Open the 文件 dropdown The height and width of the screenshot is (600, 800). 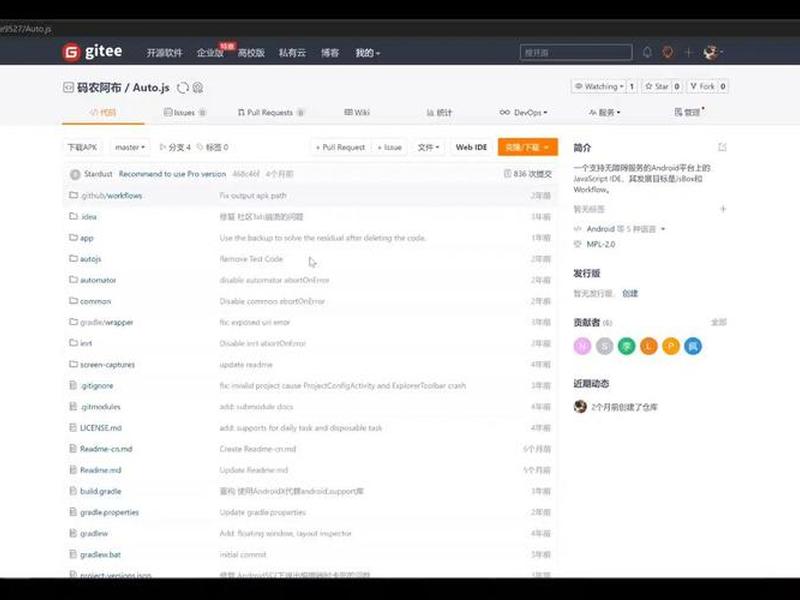click(428, 147)
